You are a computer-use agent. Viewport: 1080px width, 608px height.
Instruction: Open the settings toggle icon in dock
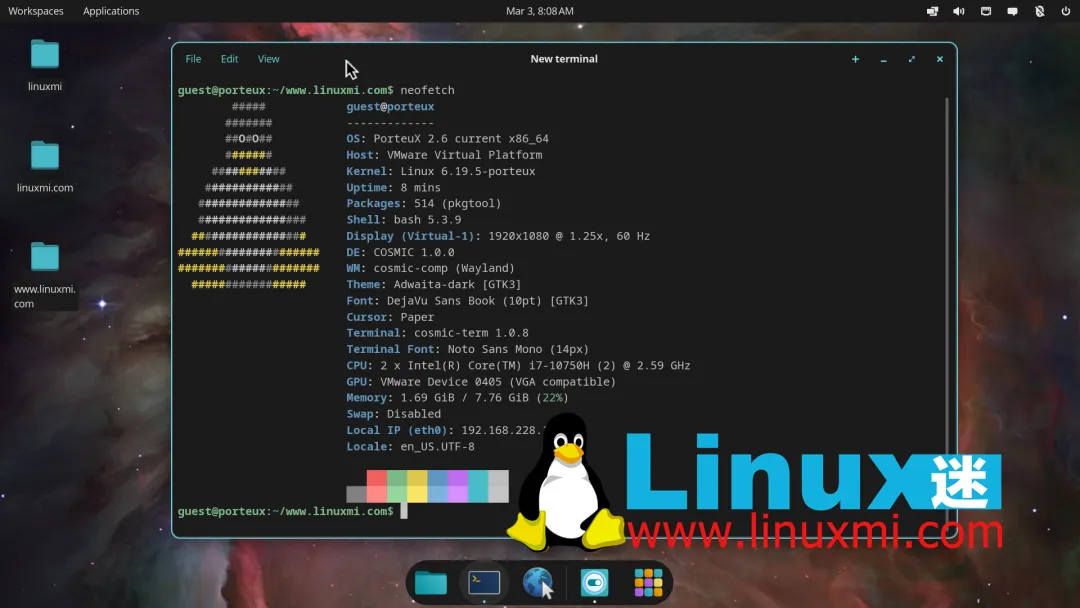click(x=594, y=583)
